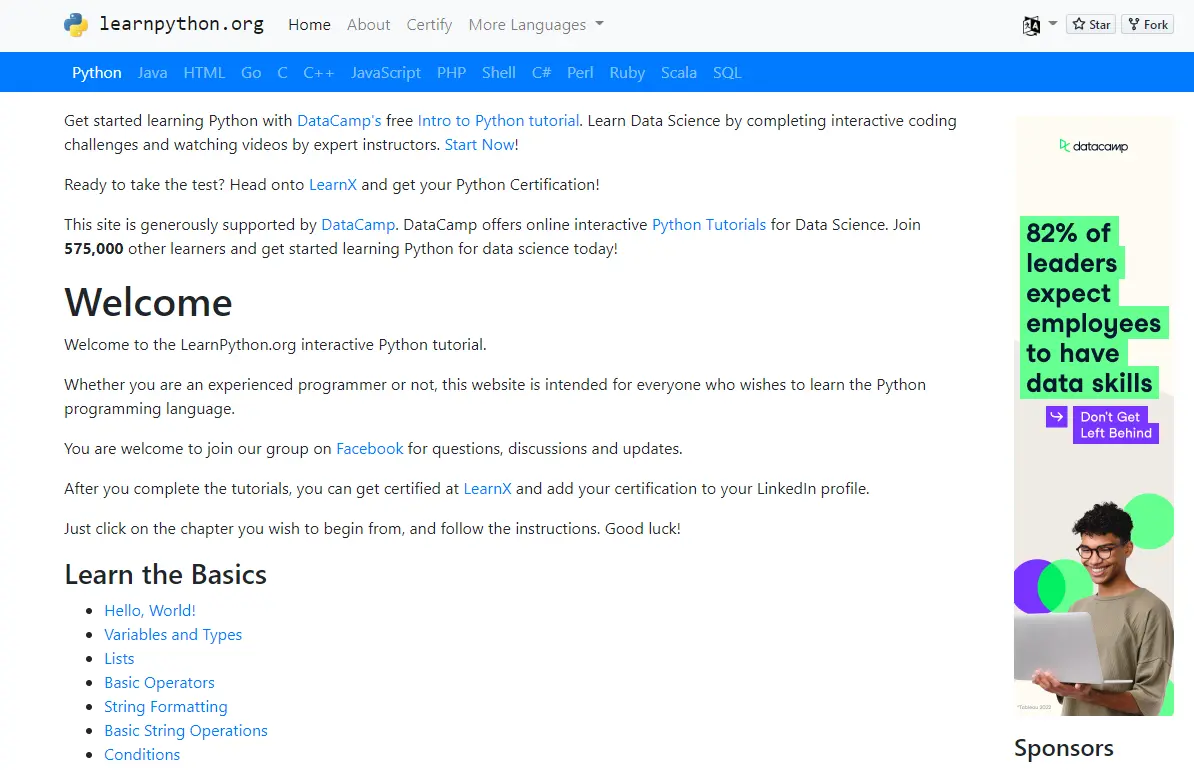
Task: Switch to the Perl tab
Action: pyautogui.click(x=579, y=72)
